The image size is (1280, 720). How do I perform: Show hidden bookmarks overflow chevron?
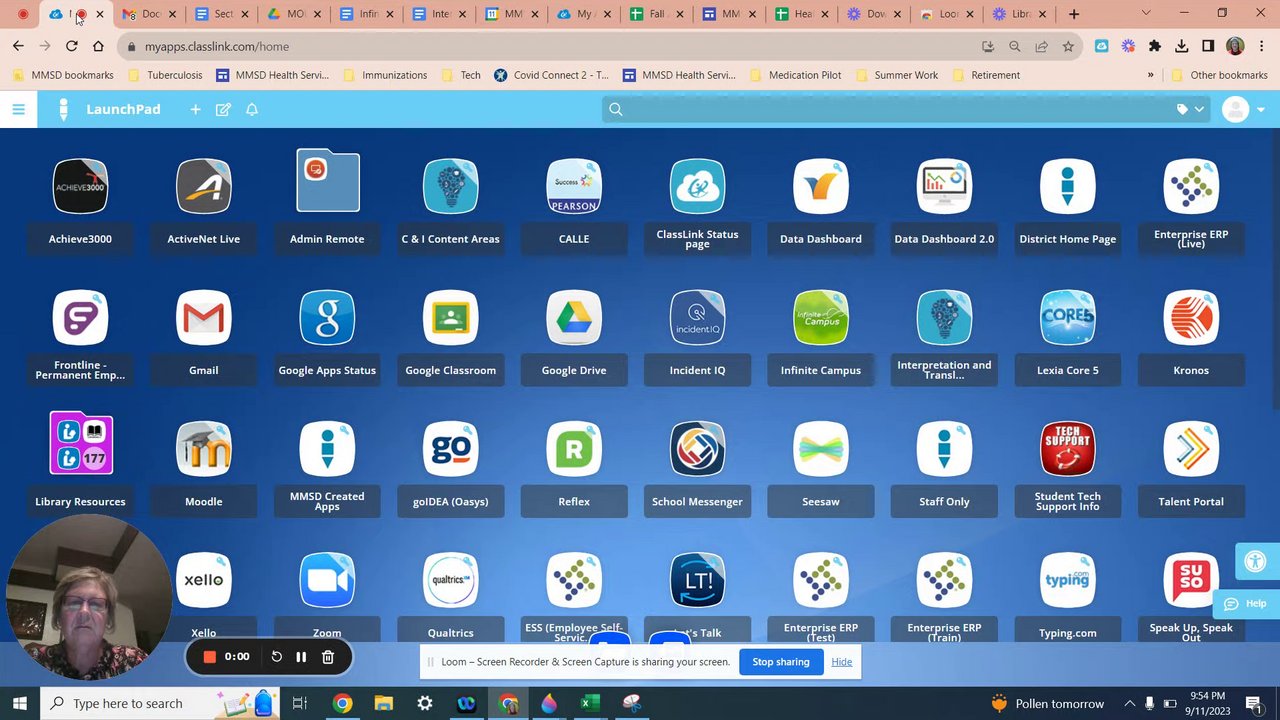point(1150,75)
